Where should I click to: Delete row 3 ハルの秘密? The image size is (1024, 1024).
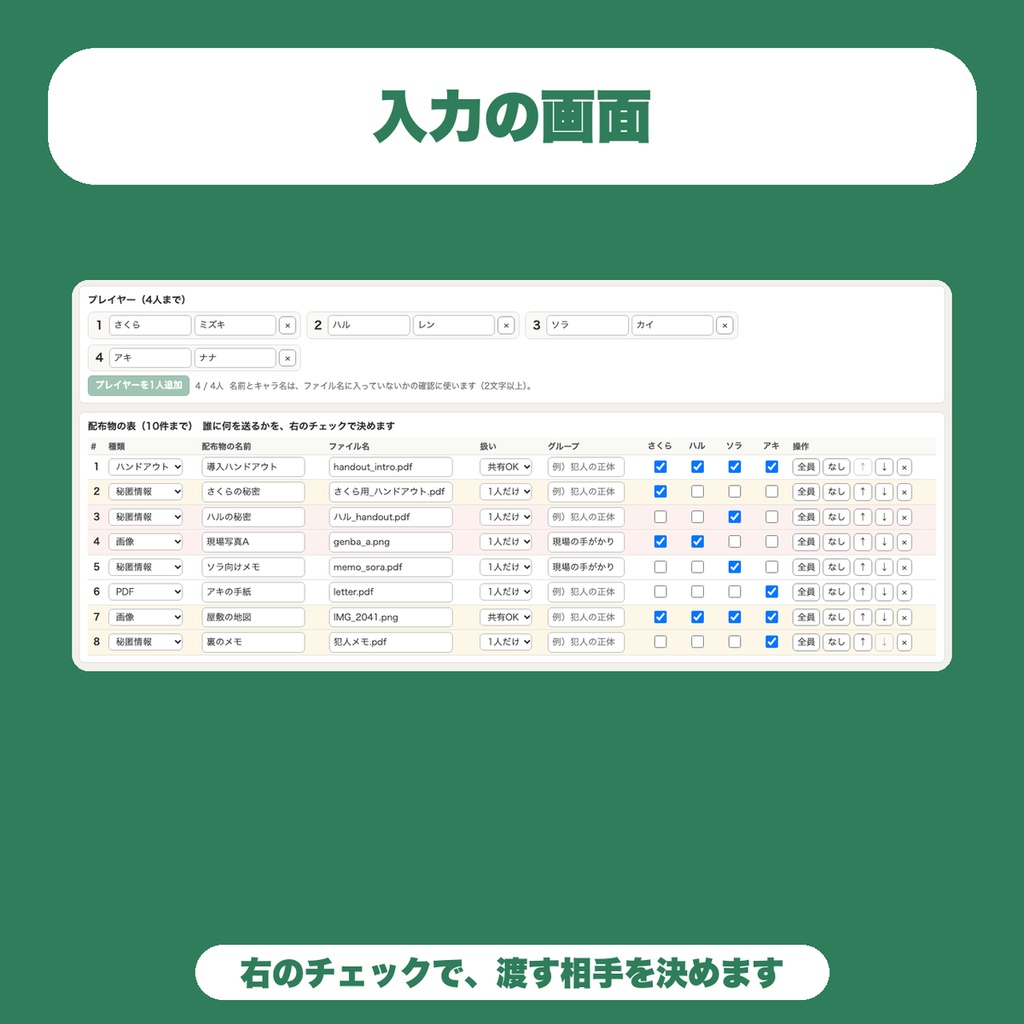904,517
